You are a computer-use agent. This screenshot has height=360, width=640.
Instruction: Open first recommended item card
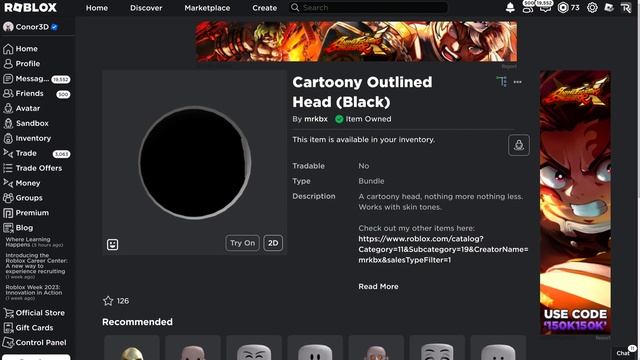pyautogui.click(x=132, y=348)
